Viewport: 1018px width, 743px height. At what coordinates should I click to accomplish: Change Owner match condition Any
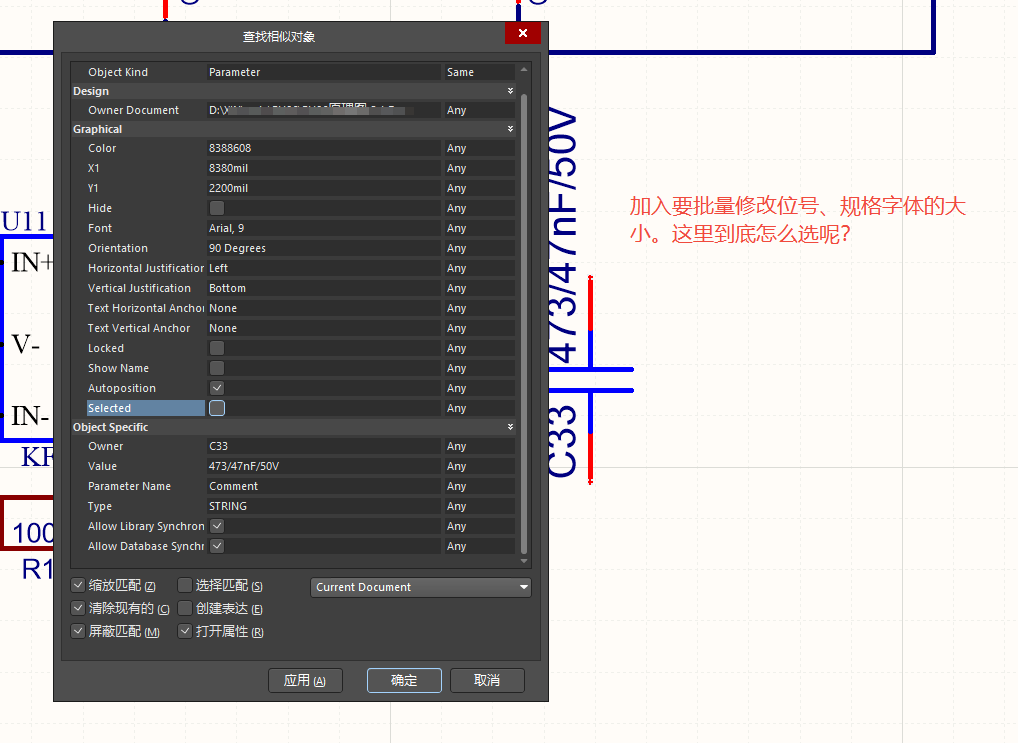(479, 446)
